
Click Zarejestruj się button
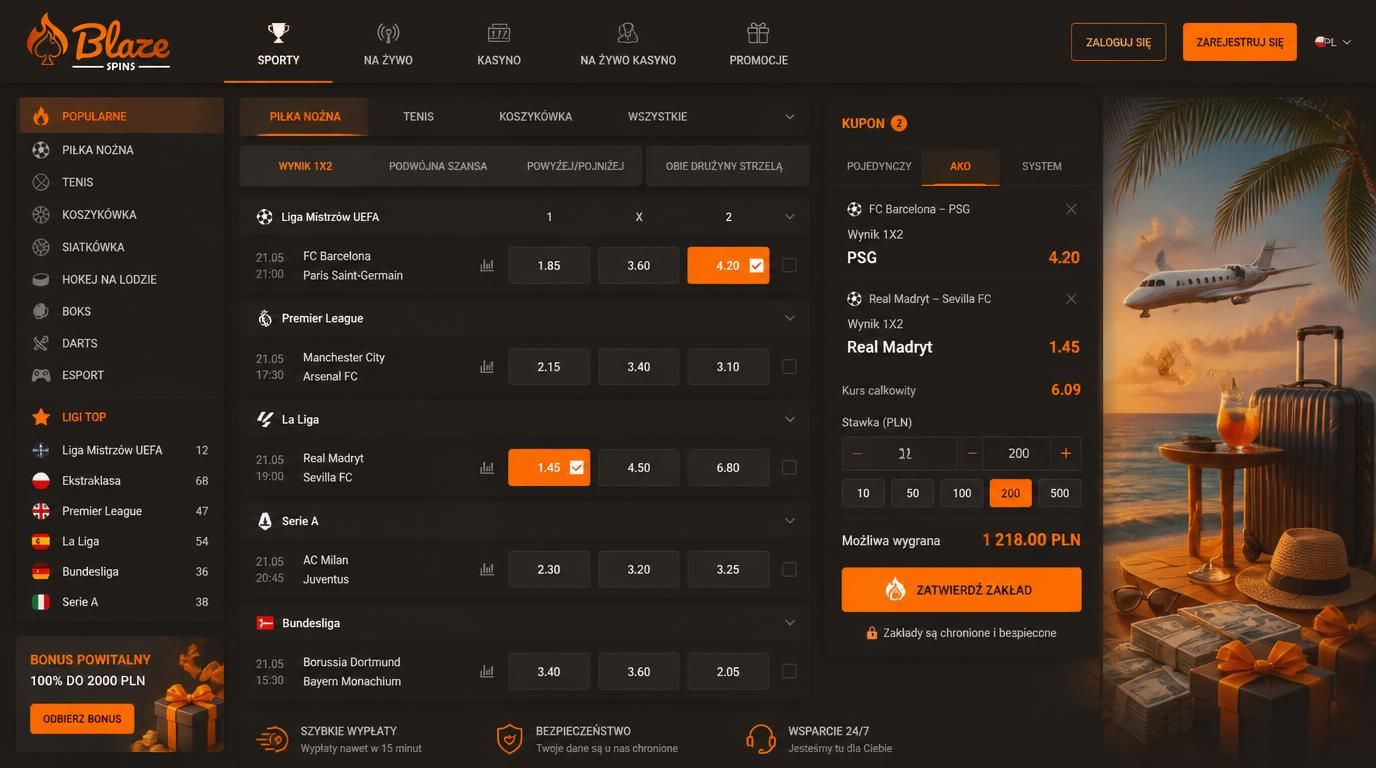[1240, 42]
